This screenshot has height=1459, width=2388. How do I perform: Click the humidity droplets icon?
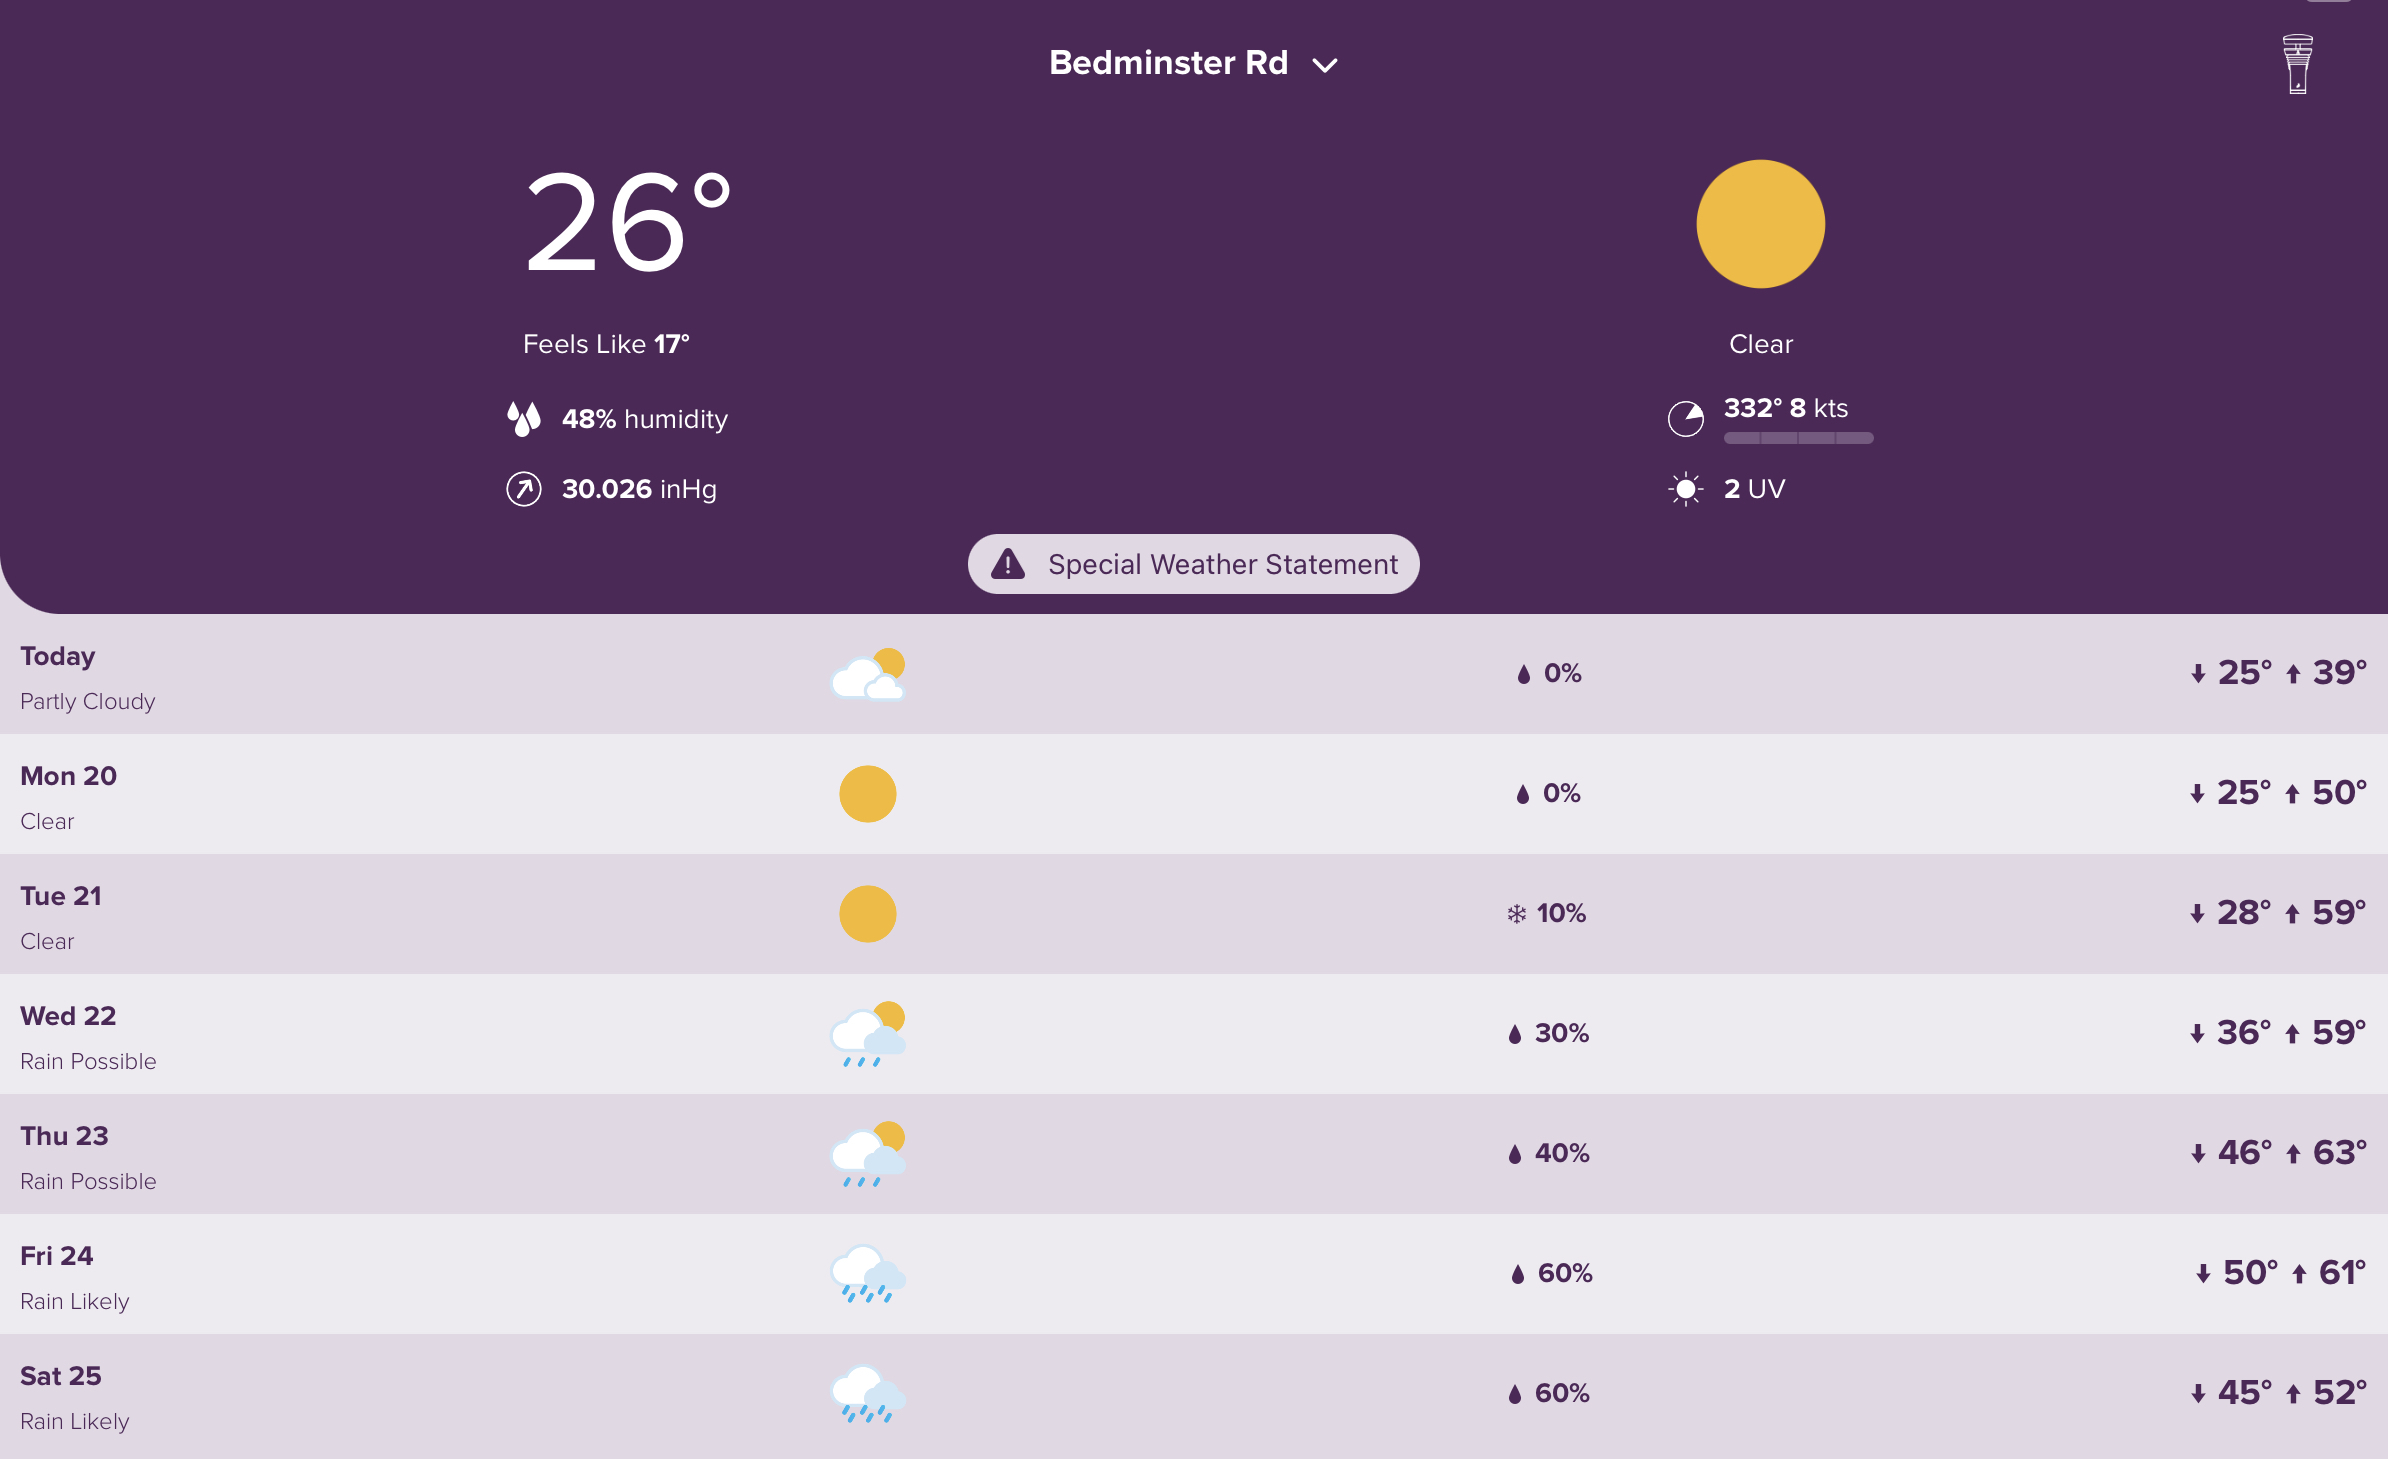click(x=523, y=418)
